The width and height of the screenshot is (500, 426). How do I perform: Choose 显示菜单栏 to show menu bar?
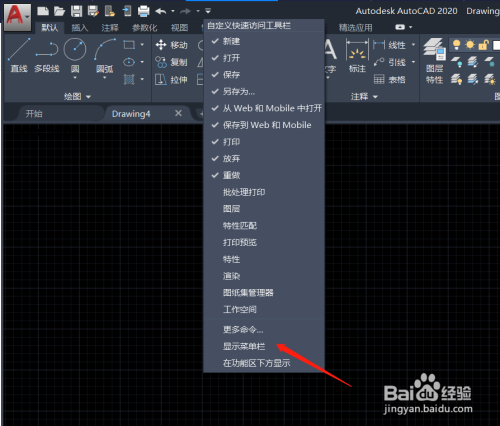[264, 346]
